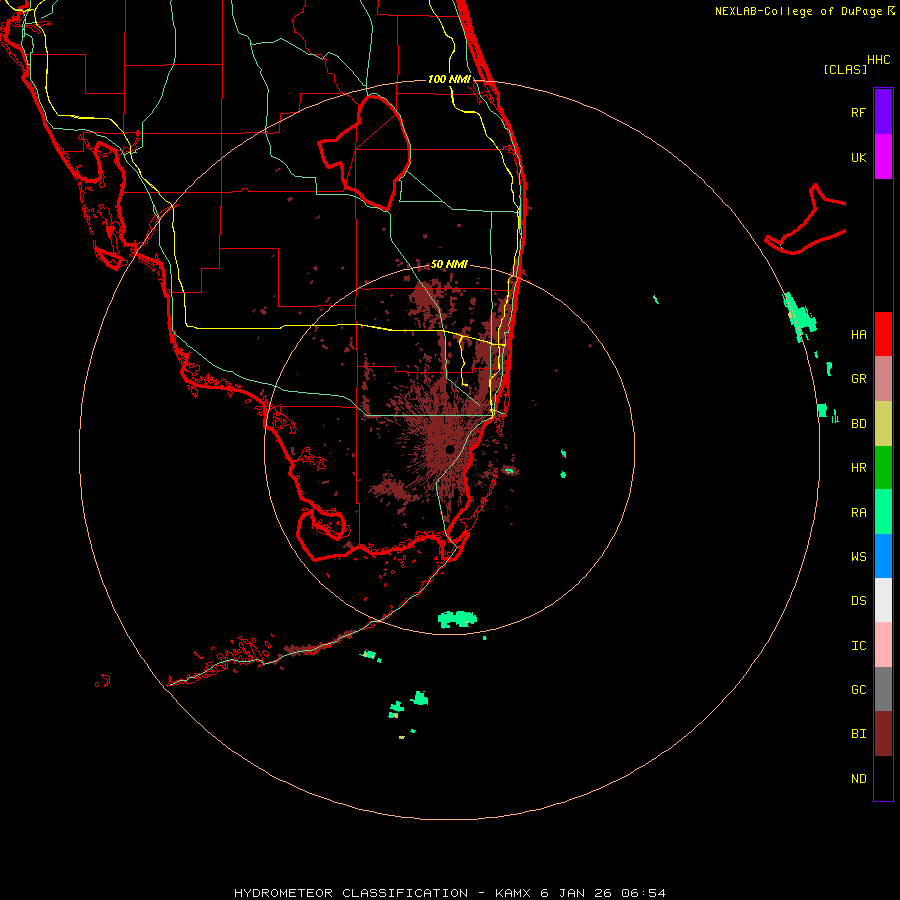Click the 50 NMI range ring label

[x=449, y=264]
